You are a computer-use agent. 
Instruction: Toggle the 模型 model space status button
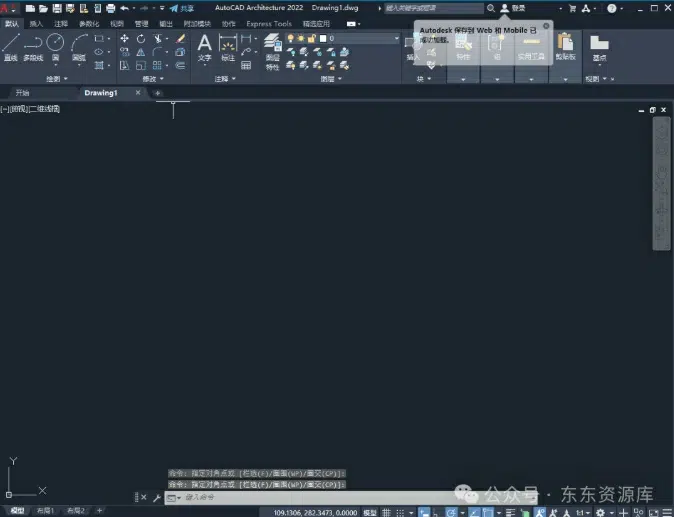click(x=369, y=512)
